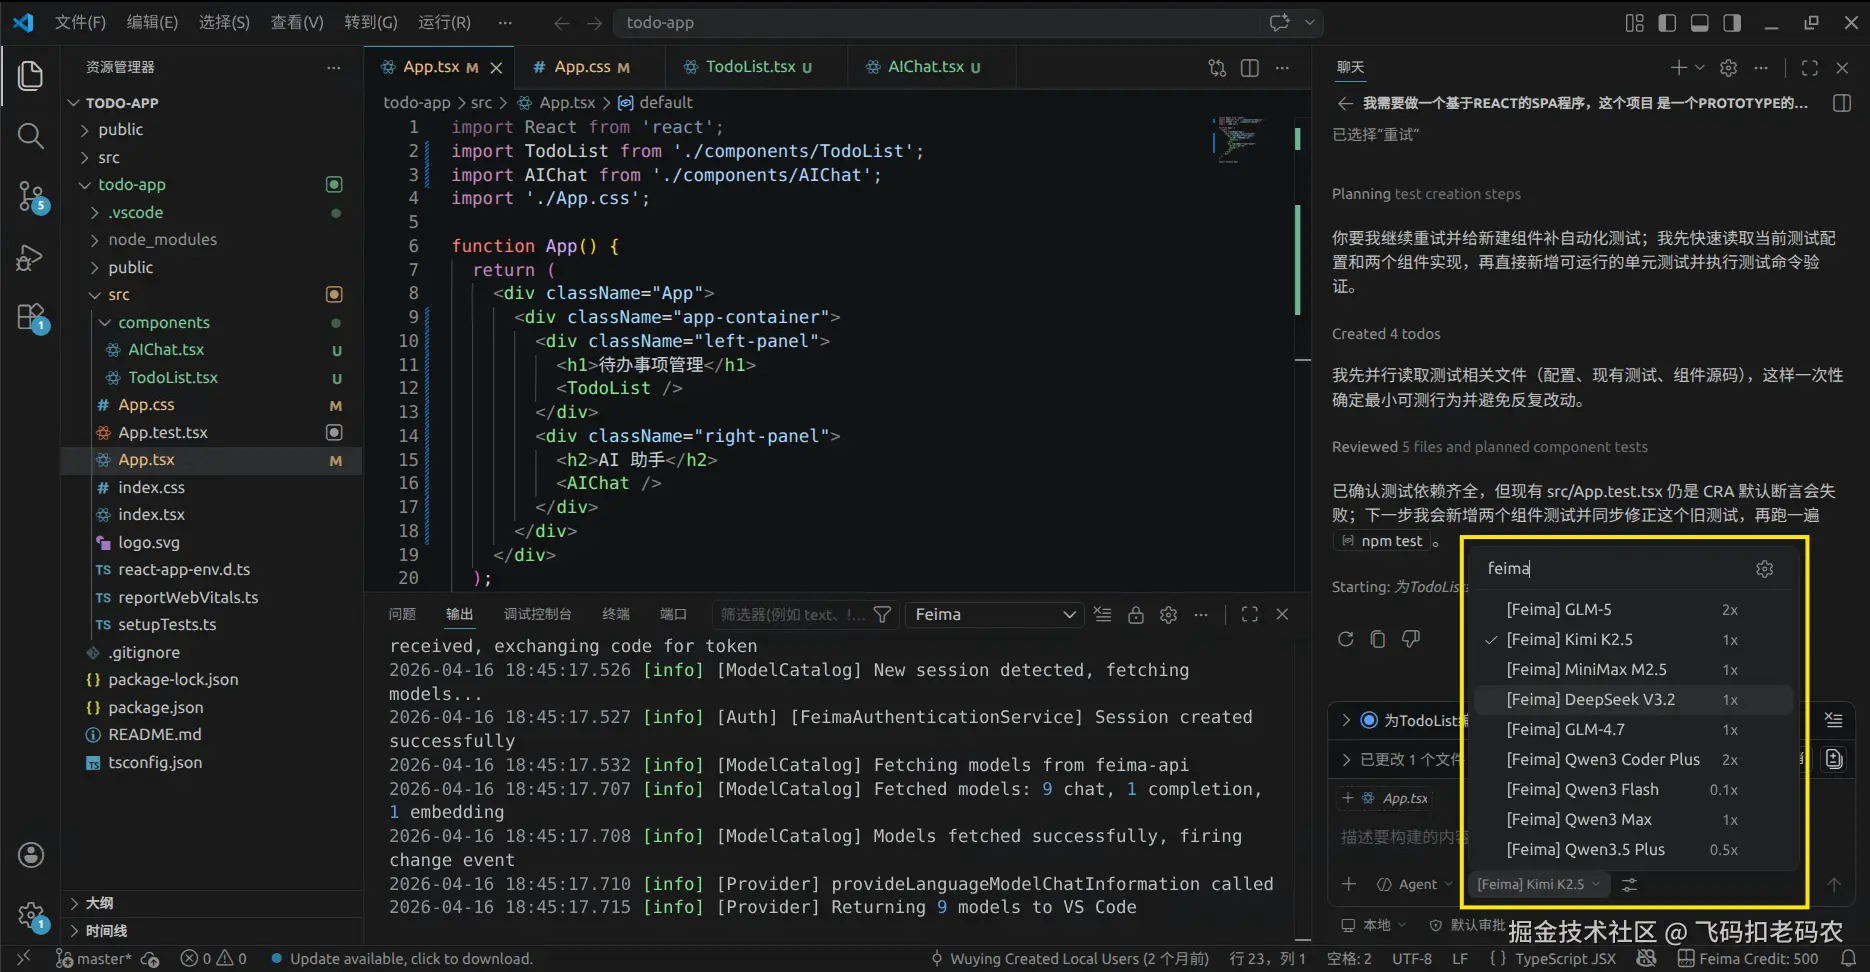The width and height of the screenshot is (1870, 972).
Task: Click thumbs-down on chat response
Action: tap(1411, 639)
